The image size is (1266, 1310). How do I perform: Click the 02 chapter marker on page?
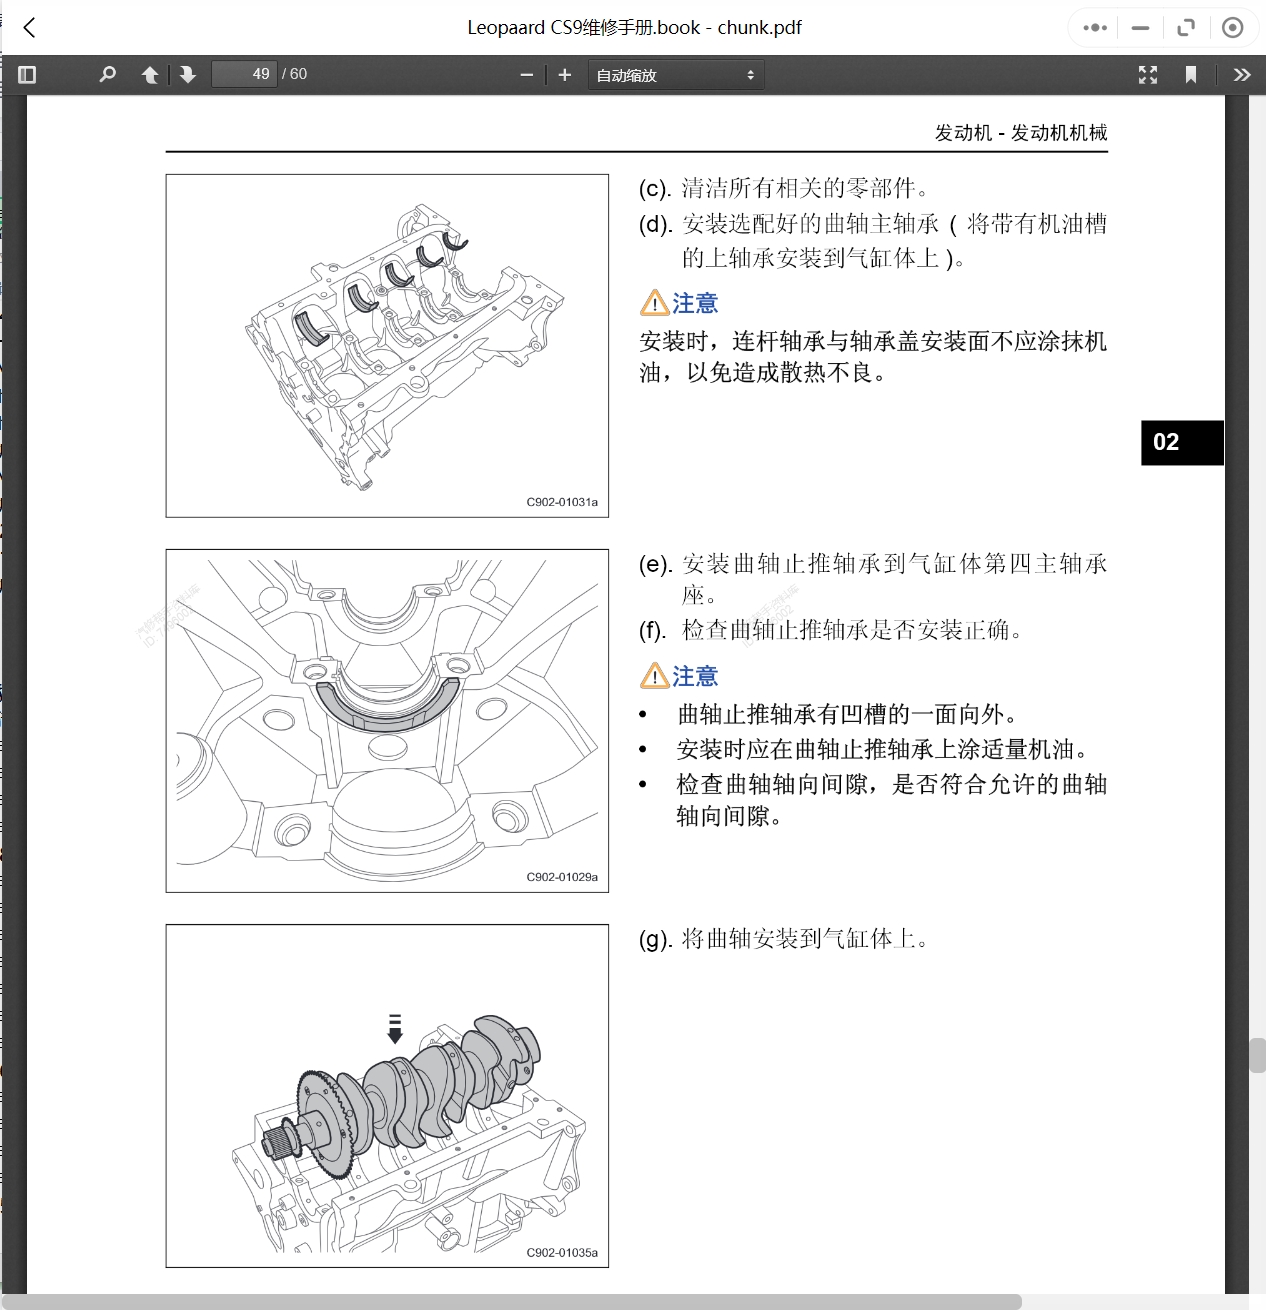coord(1182,443)
